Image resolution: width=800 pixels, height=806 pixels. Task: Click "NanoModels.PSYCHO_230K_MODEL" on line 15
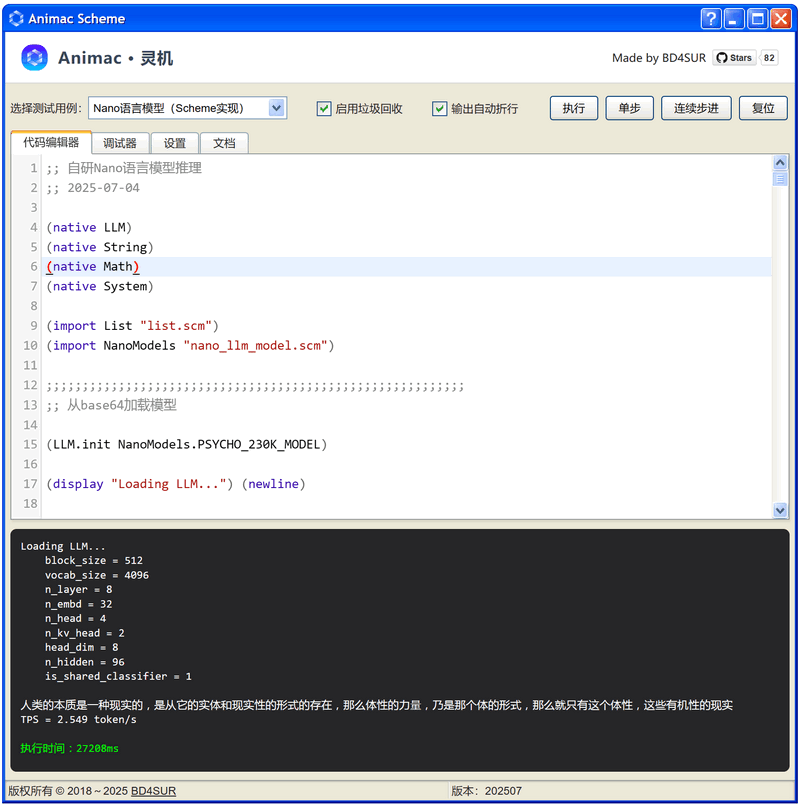(x=219, y=444)
